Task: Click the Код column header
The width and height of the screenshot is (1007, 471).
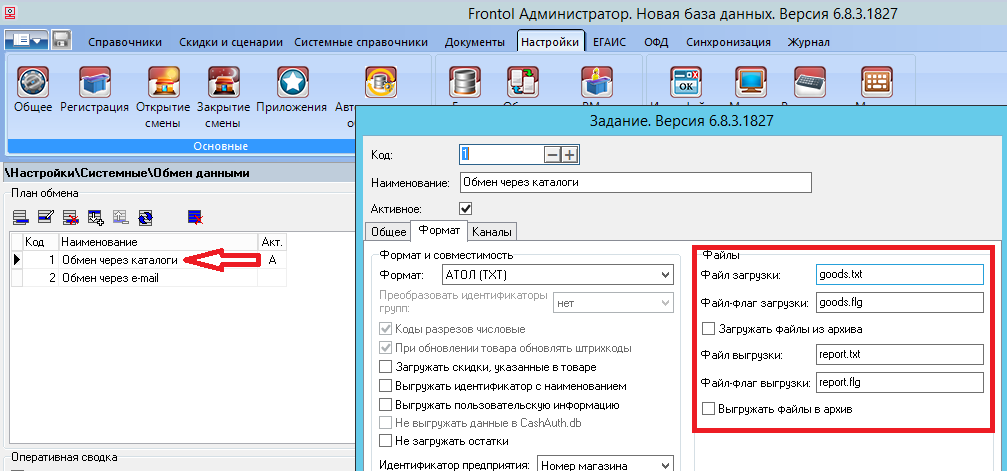Action: coord(40,242)
